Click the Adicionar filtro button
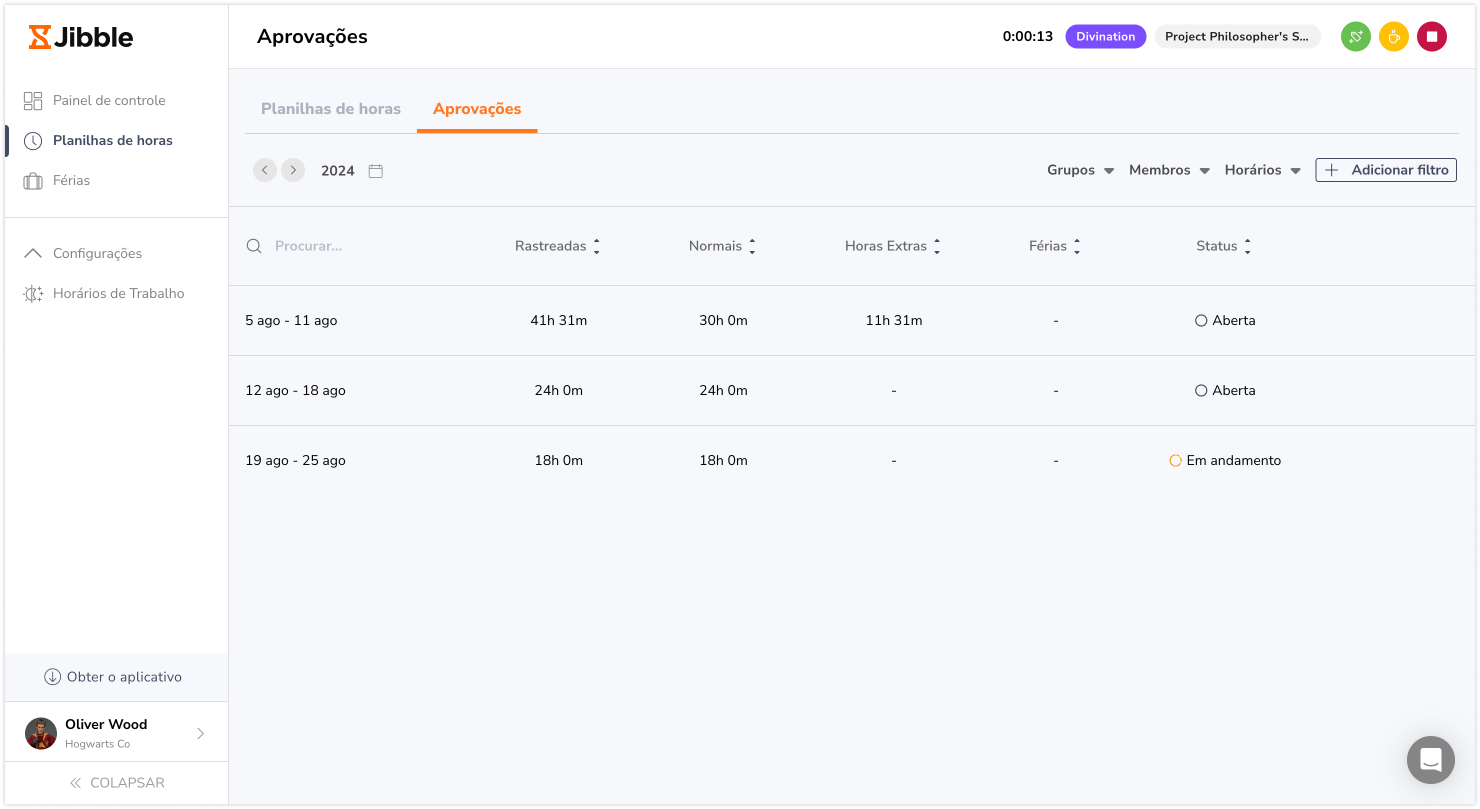 tap(1385, 170)
